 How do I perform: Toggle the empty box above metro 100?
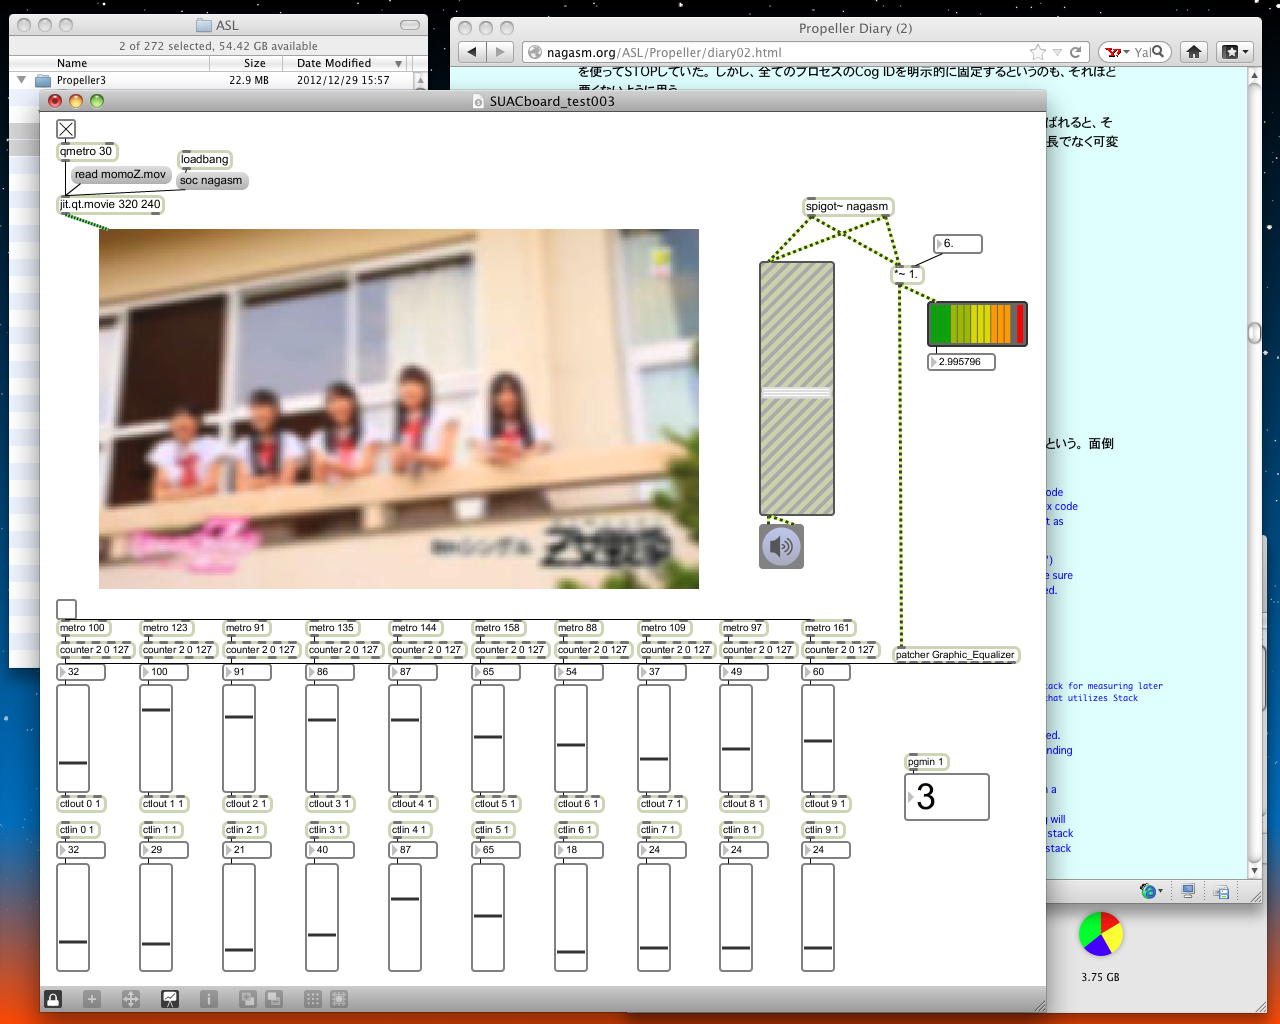point(66,608)
